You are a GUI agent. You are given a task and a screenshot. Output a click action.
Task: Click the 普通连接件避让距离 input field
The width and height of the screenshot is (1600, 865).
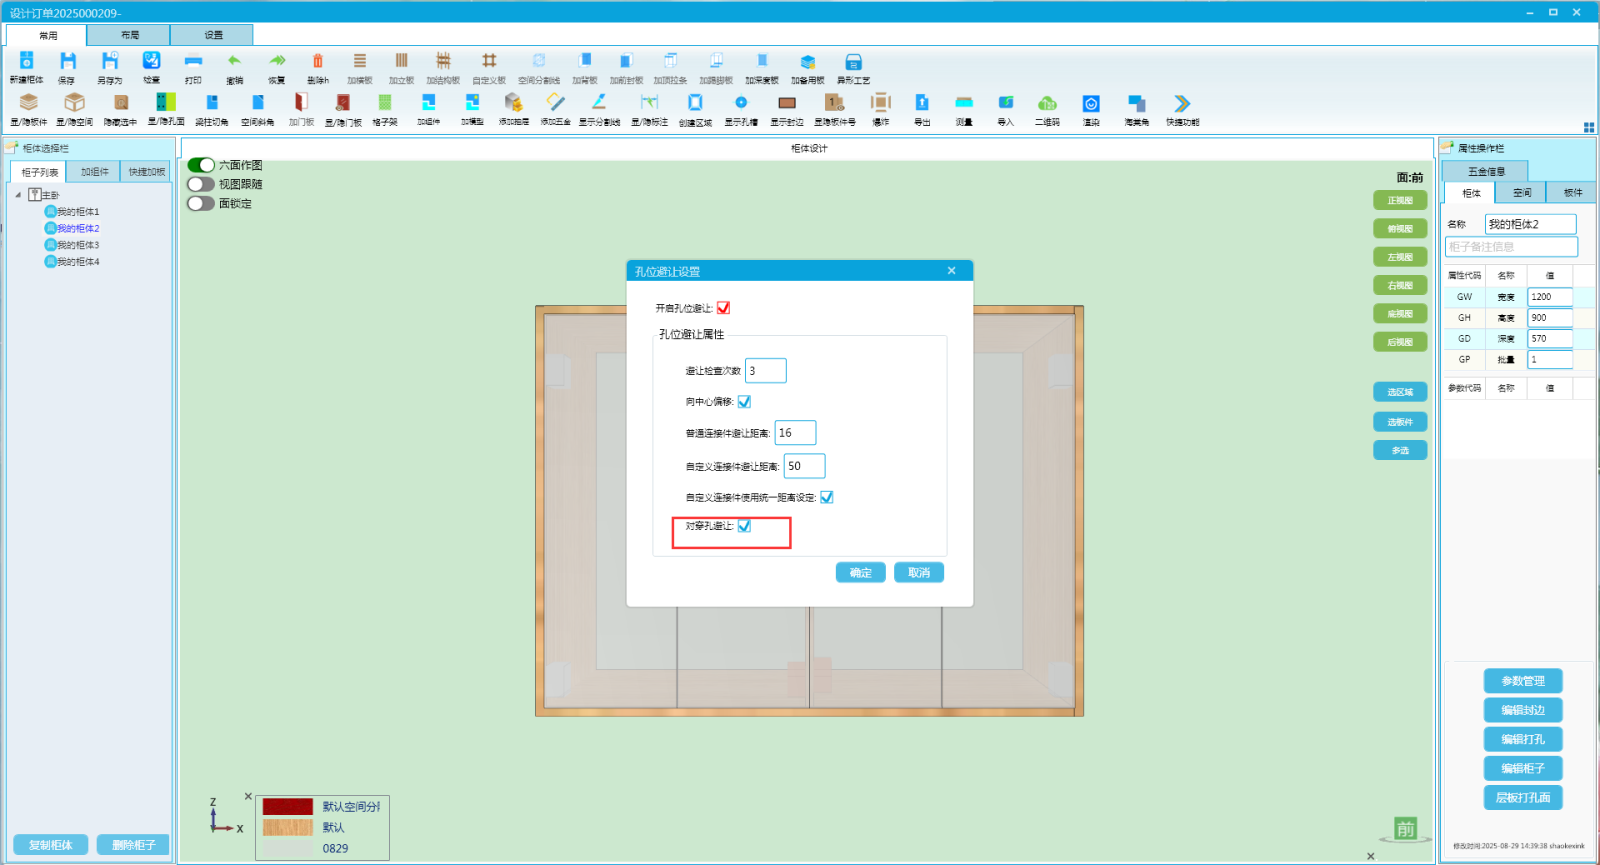click(795, 433)
